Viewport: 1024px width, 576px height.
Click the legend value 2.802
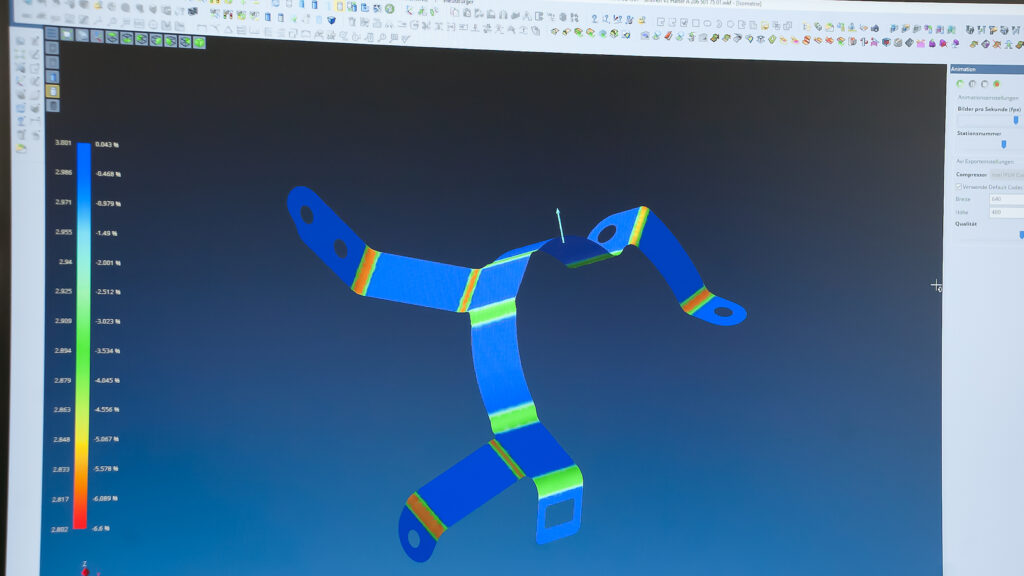tap(59, 530)
